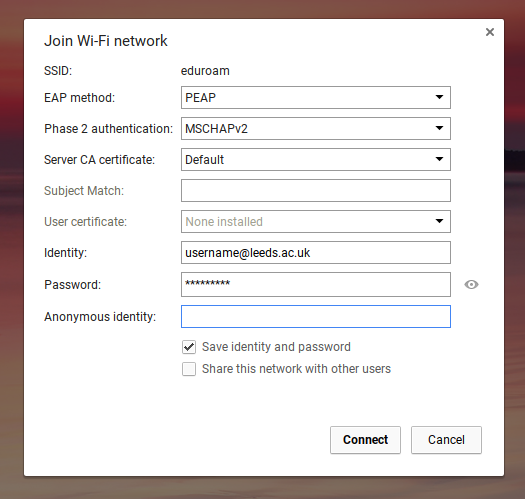This screenshot has height=499, width=525.
Task: Open User certificate None installed dropdown
Action: pyautogui.click(x=316, y=221)
